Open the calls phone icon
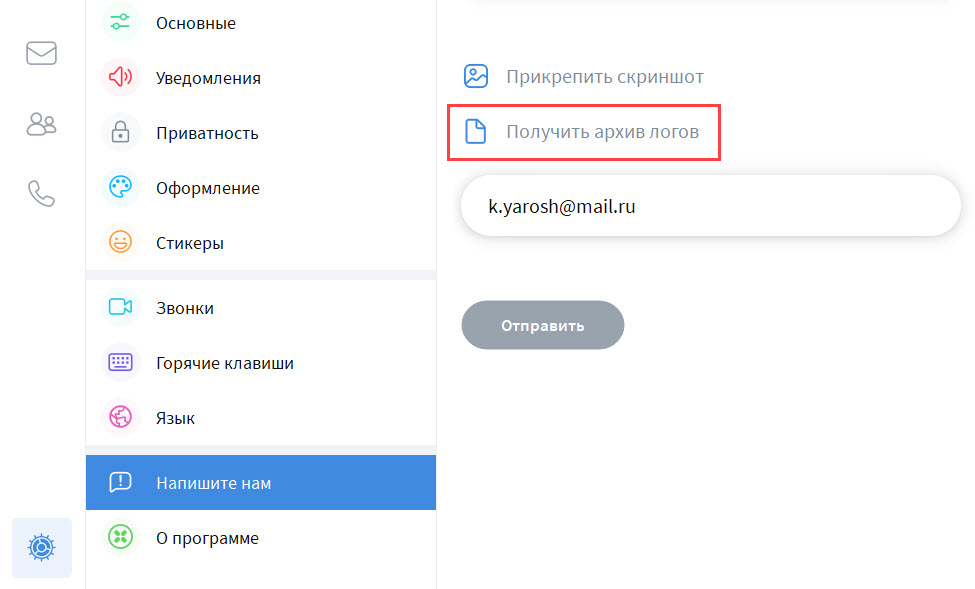The width and height of the screenshot is (975, 589). [41, 193]
